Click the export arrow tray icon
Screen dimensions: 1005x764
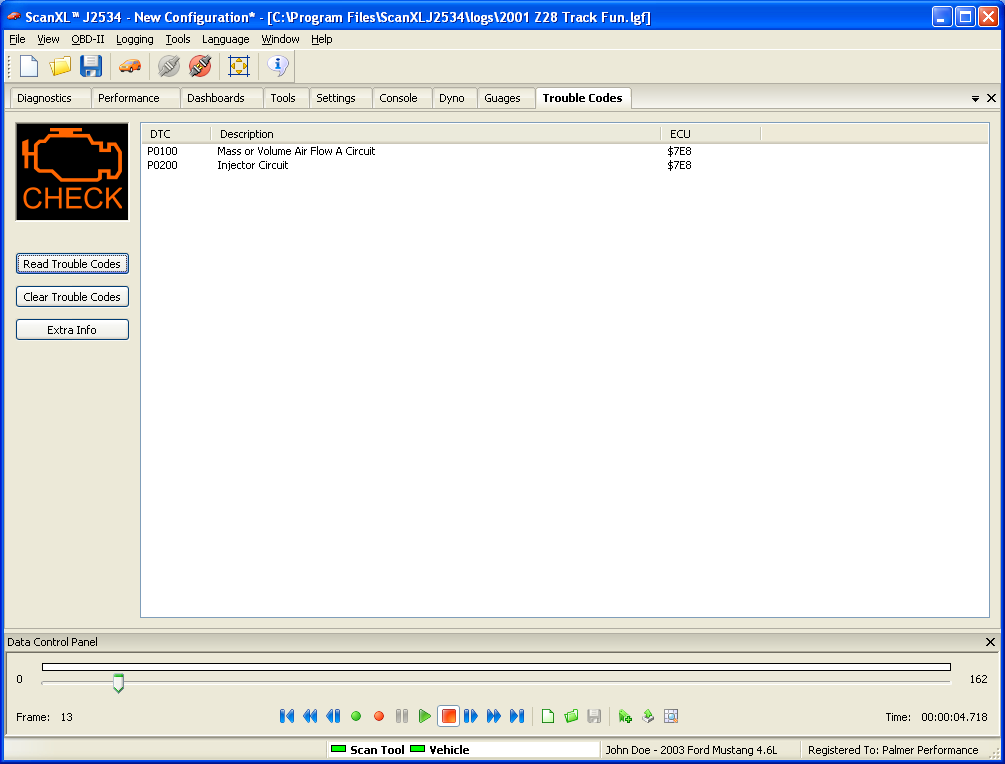click(x=648, y=716)
